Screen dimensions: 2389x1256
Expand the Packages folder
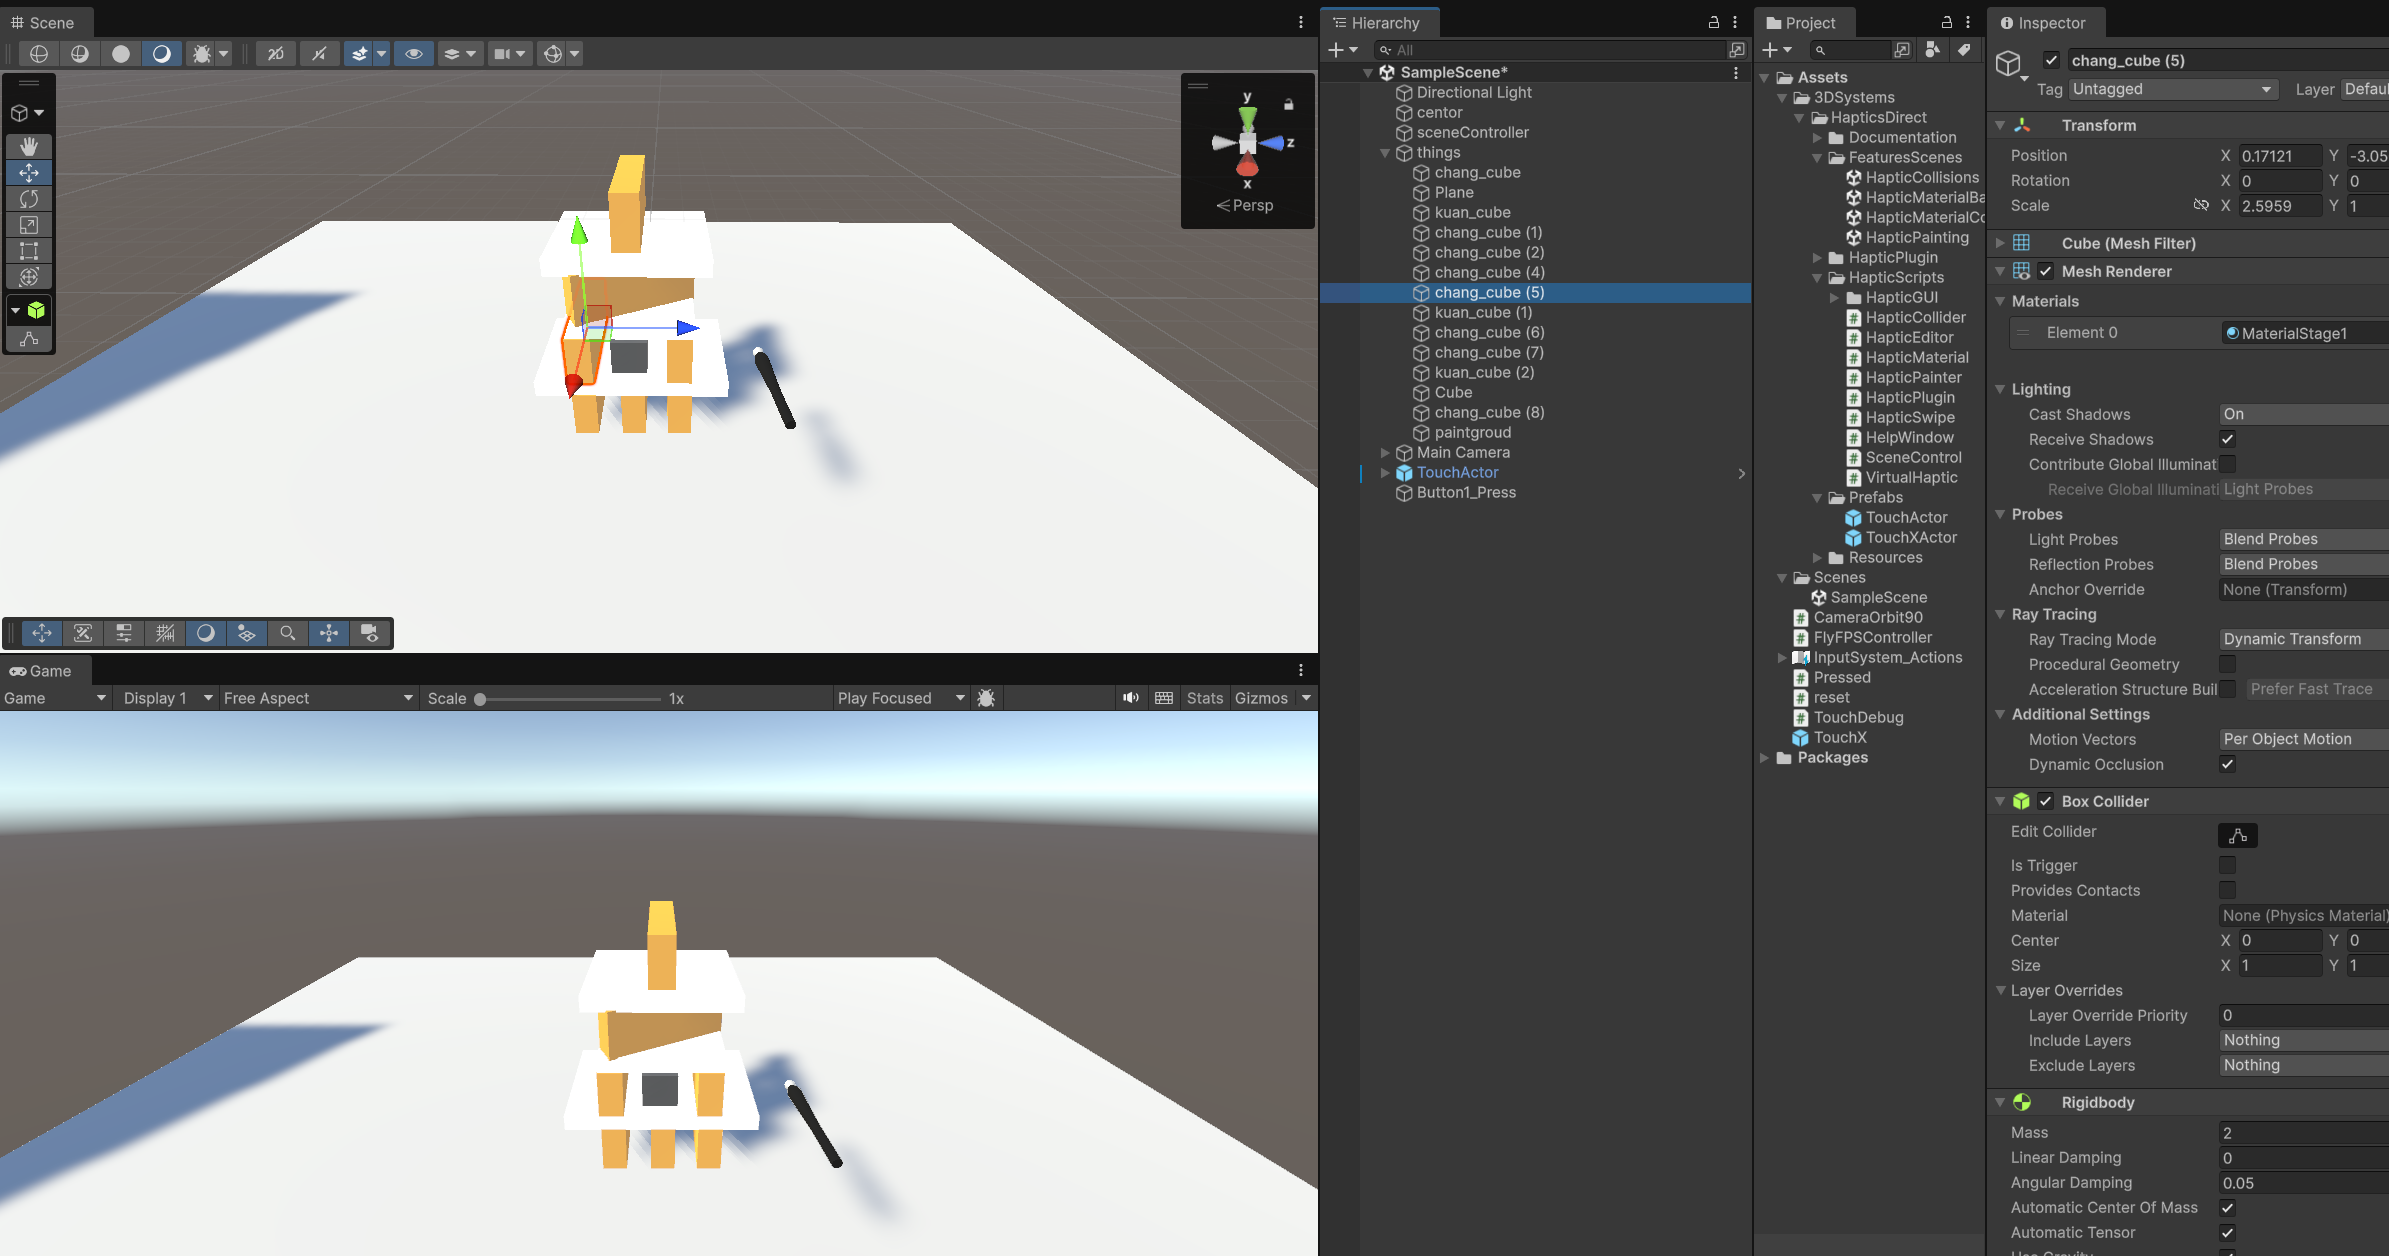tap(1765, 758)
